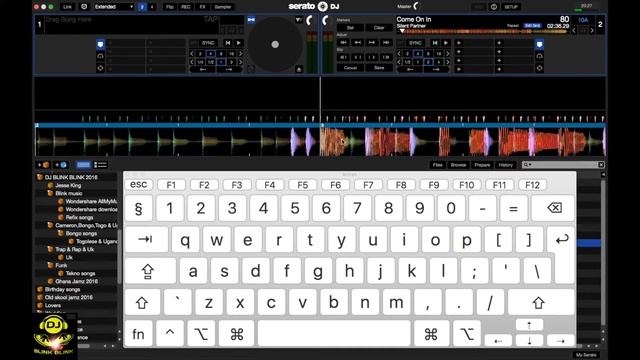
Task: Save the beatgrid edit
Action: [379, 68]
